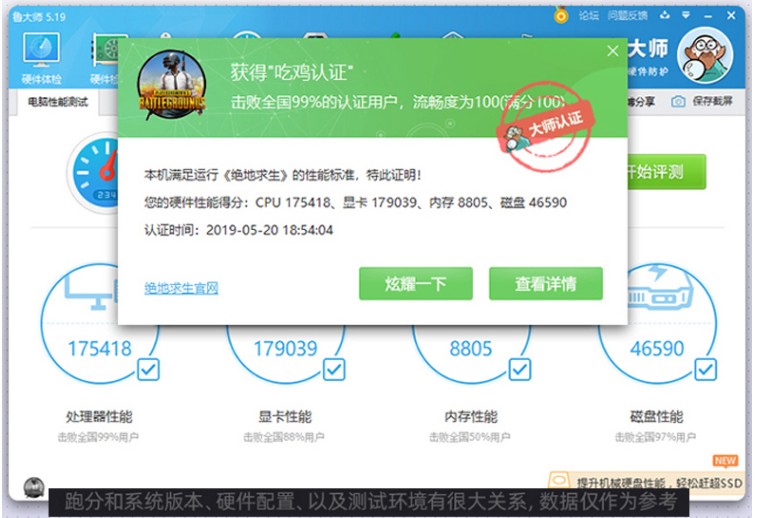Image resolution: width=758 pixels, height=518 pixels.
Task: Click 击败全国88%用户 under graphics card
Action: 284,437
